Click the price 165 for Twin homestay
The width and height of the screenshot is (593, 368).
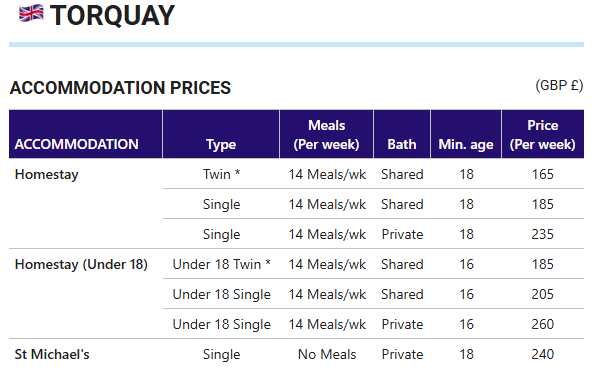(542, 174)
